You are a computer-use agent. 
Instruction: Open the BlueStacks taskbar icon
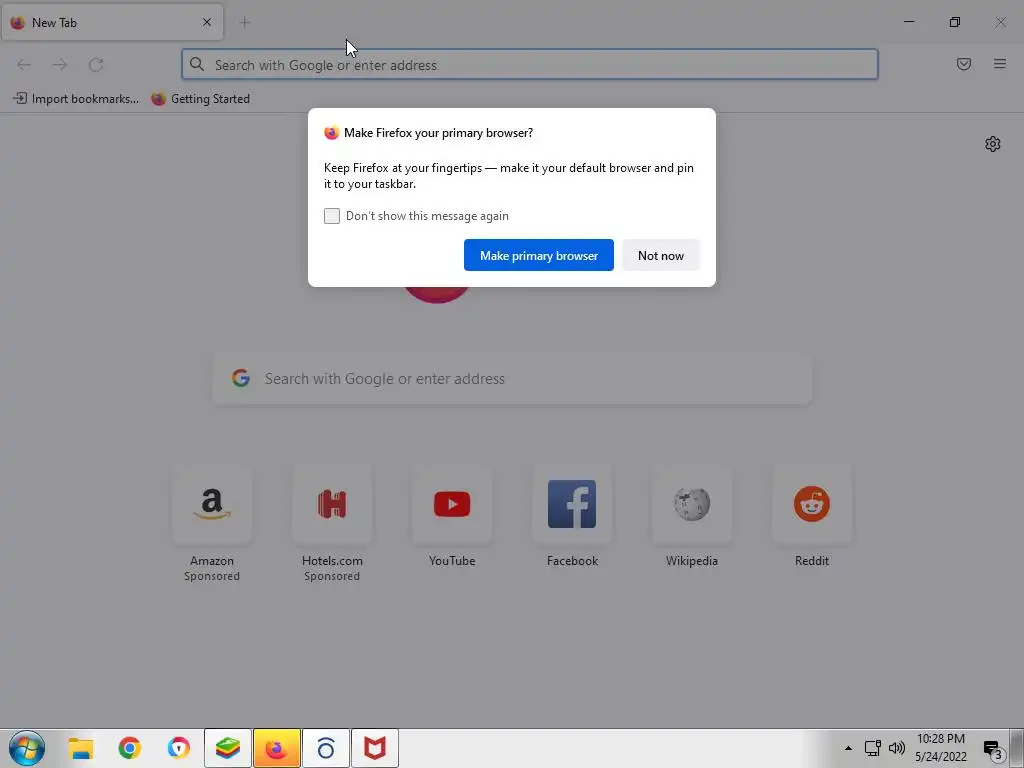[228, 748]
